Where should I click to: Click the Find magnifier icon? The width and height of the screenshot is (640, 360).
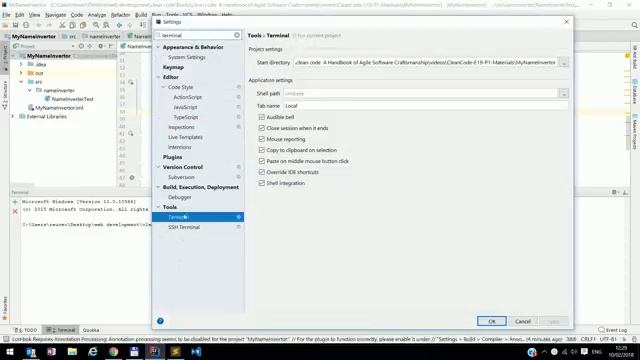click(x=96, y=25)
